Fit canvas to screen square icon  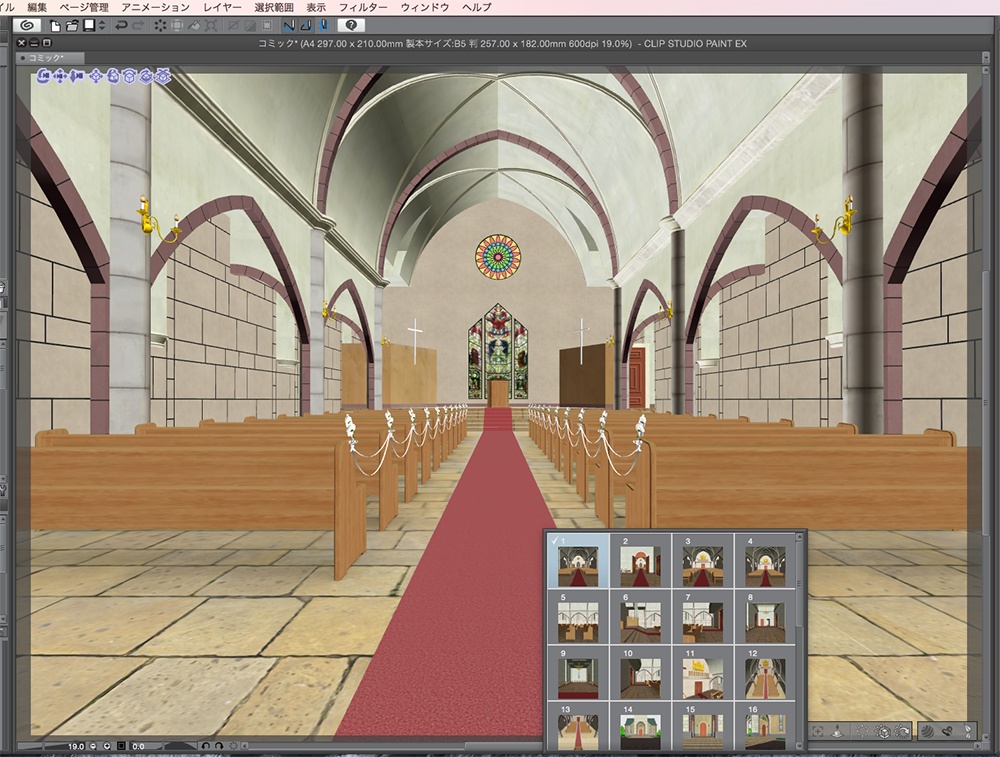(121, 746)
